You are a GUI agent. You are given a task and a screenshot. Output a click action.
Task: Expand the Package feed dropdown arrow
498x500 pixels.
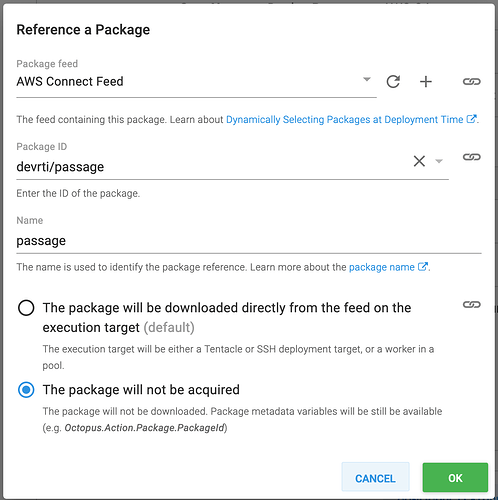point(367,79)
